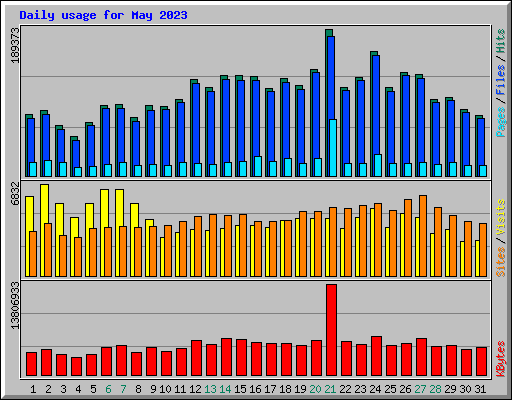Select the orange 'Sites' legend label
This screenshot has height=400, width=512.
point(501,262)
